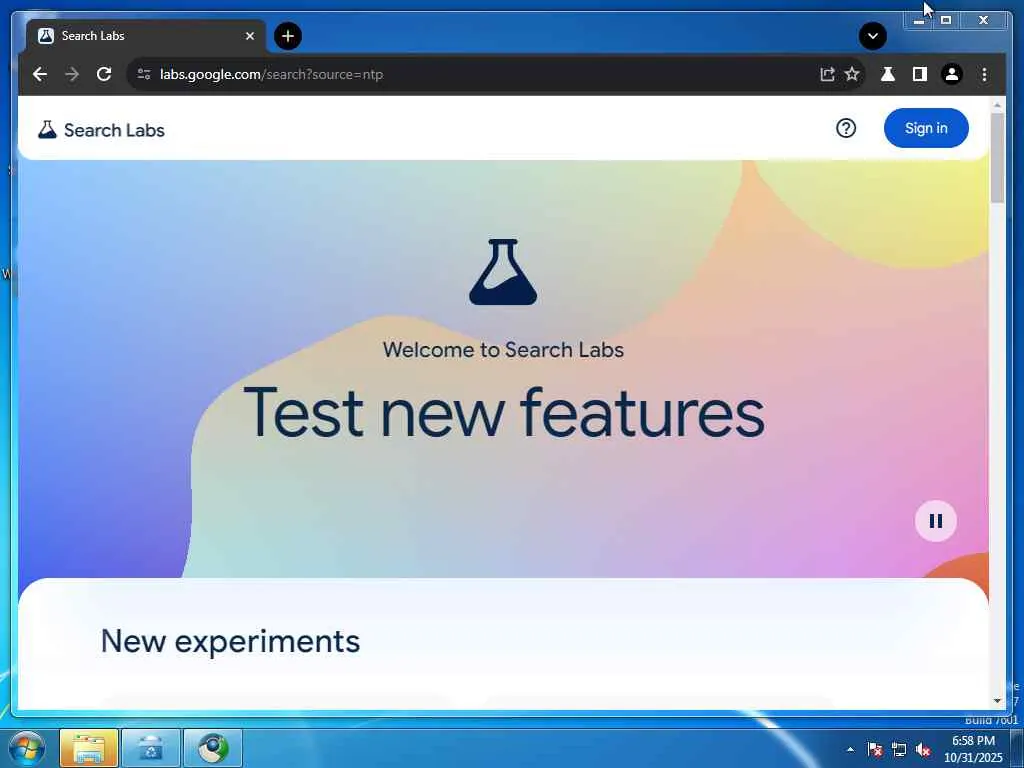The width and height of the screenshot is (1024, 768).
Task: Open the recycle taskbar application
Action: (151, 748)
